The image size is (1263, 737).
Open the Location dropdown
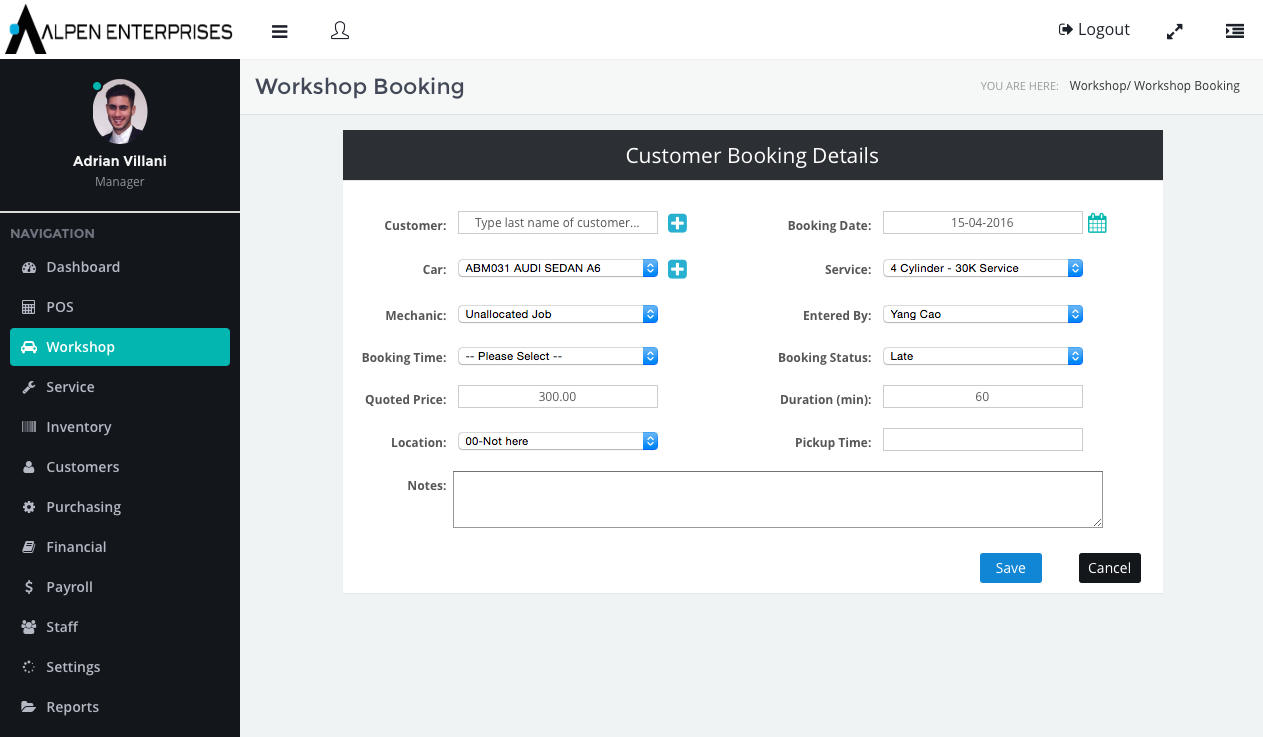coord(557,441)
